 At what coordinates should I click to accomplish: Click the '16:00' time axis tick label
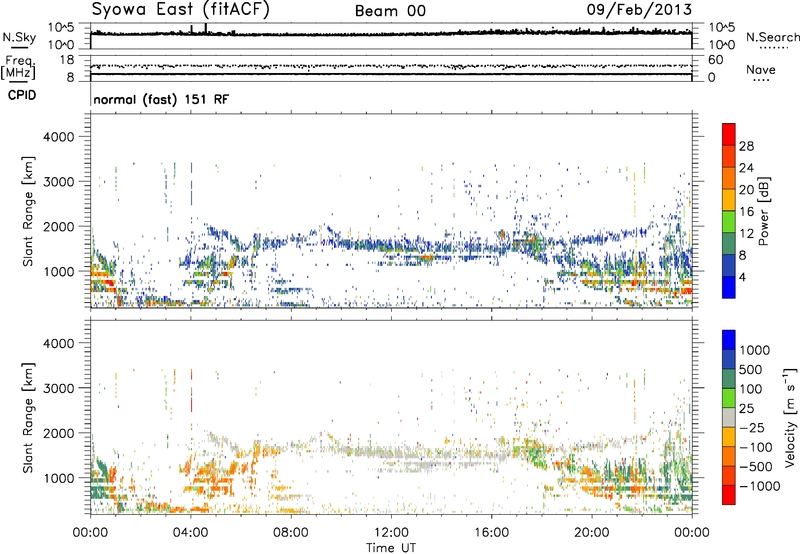(x=491, y=533)
